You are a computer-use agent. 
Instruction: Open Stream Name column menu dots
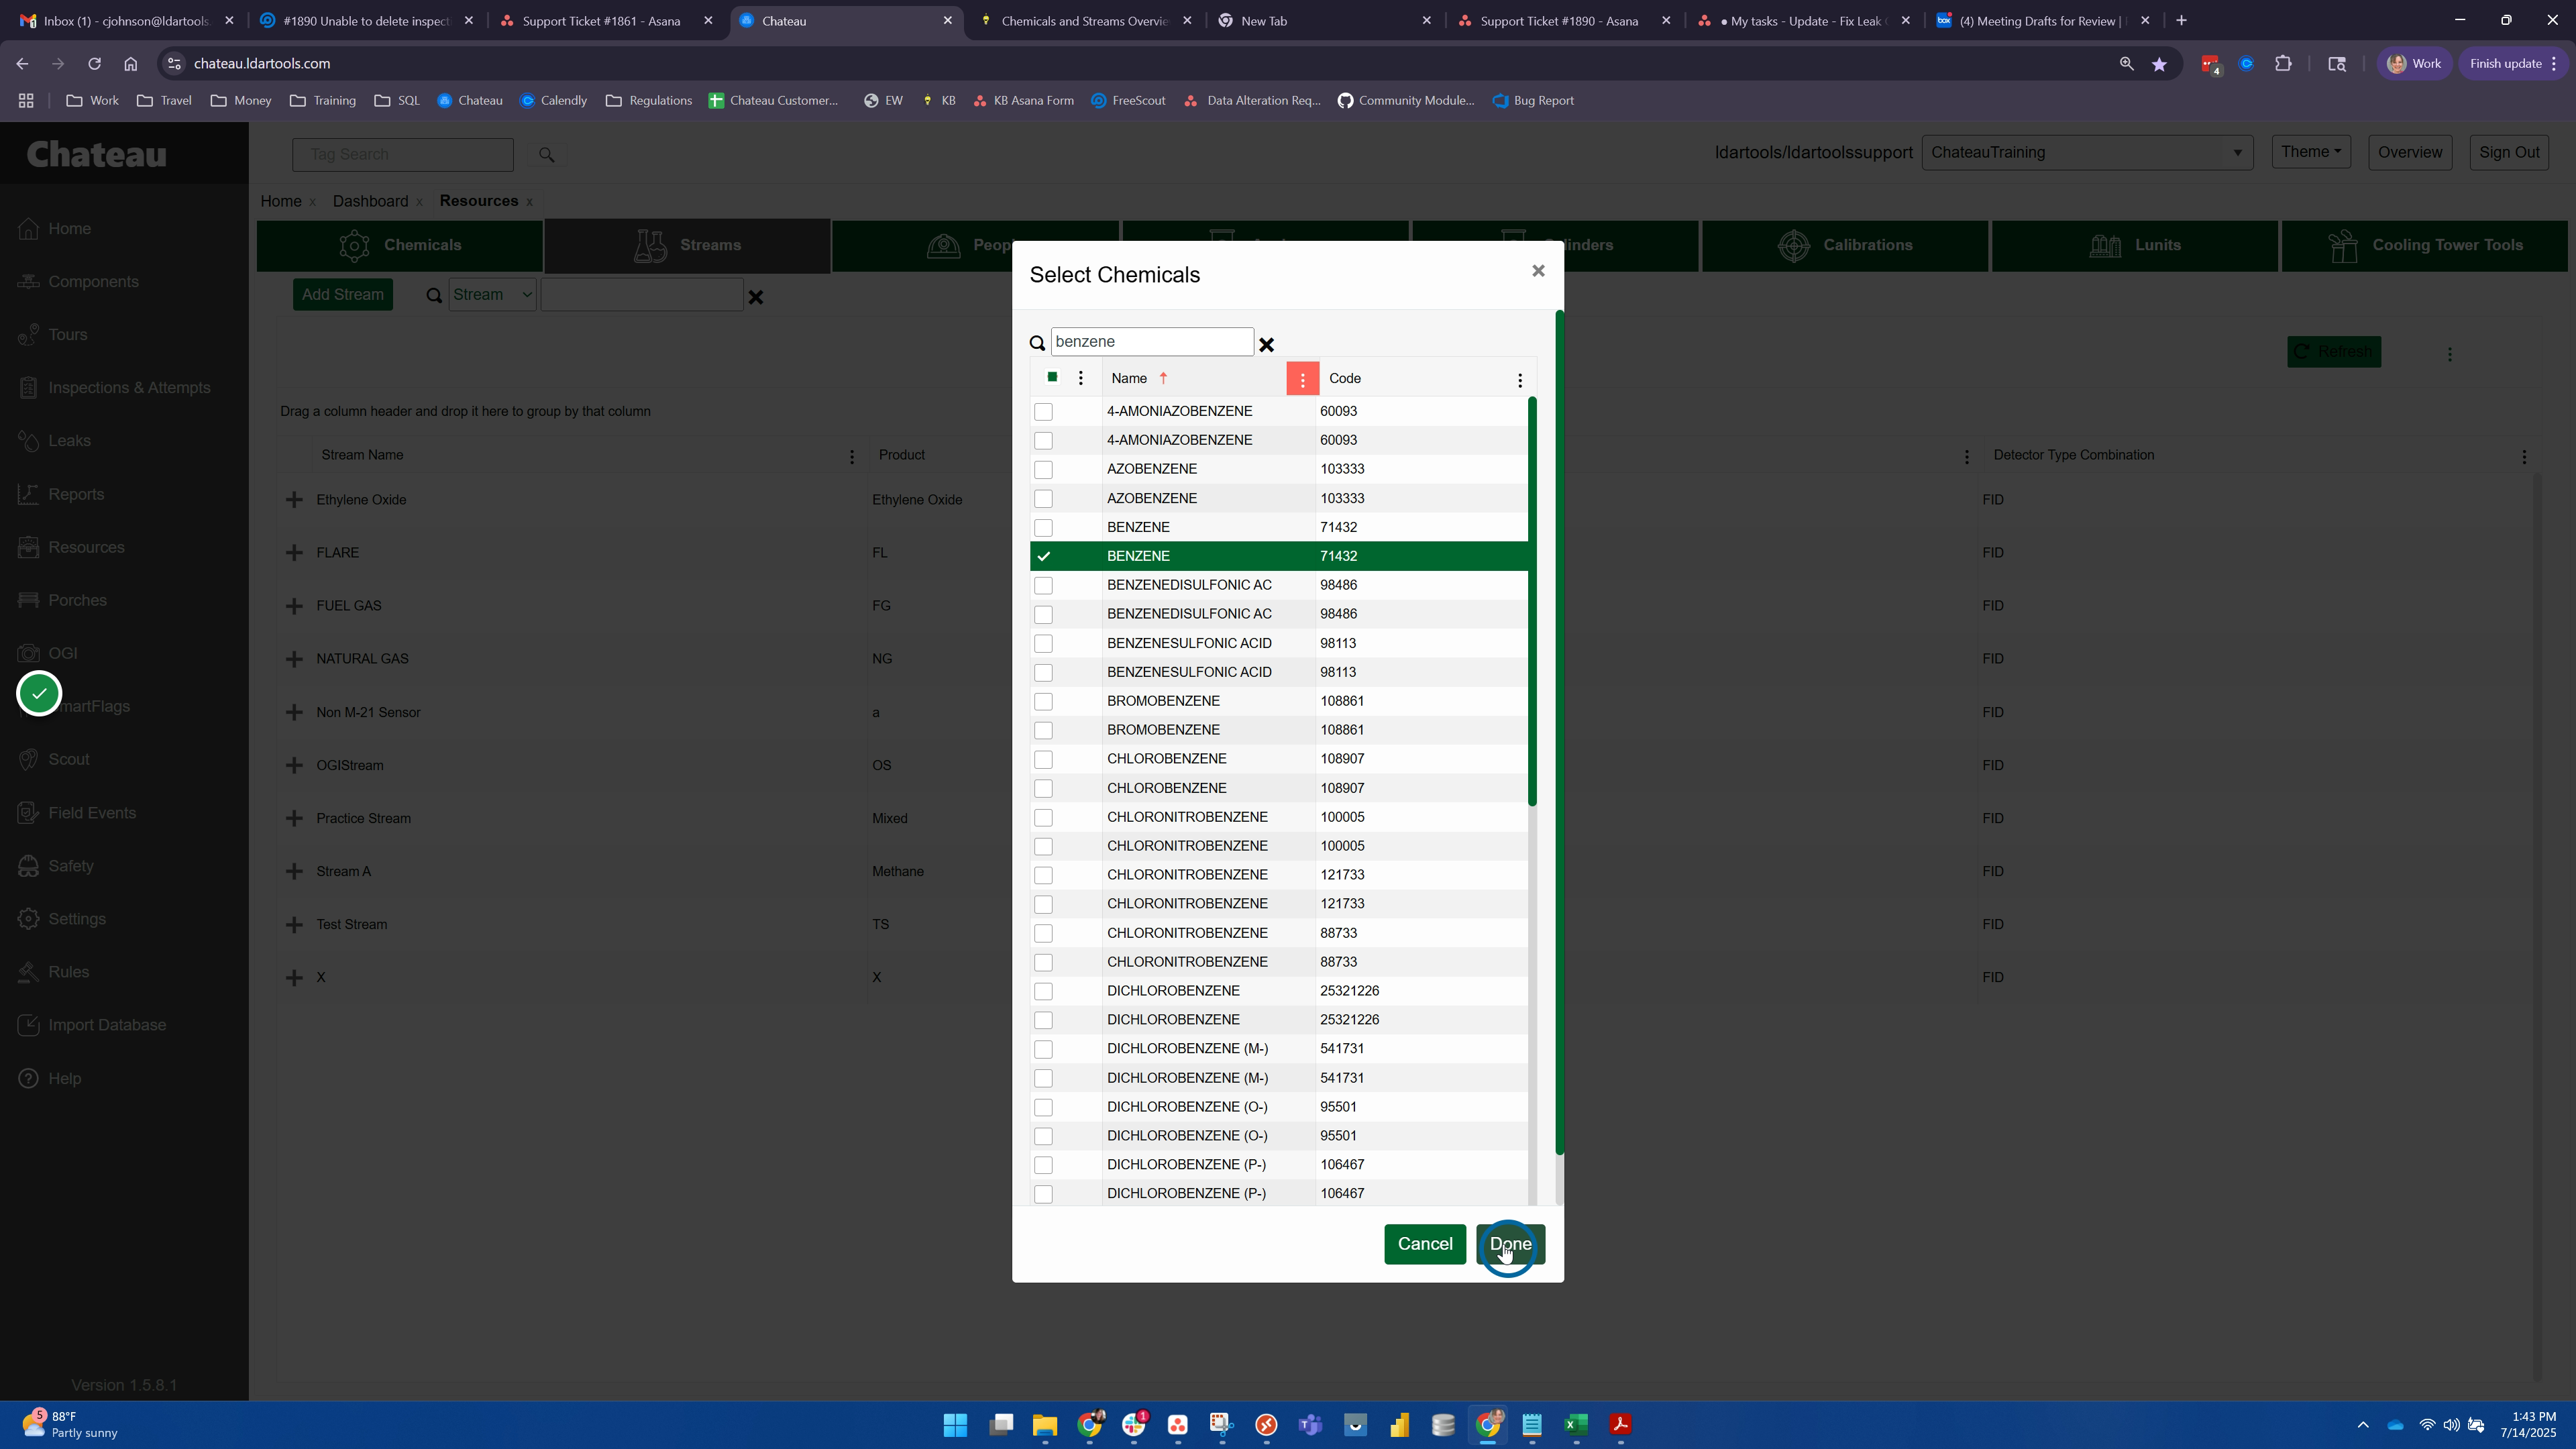tap(851, 457)
